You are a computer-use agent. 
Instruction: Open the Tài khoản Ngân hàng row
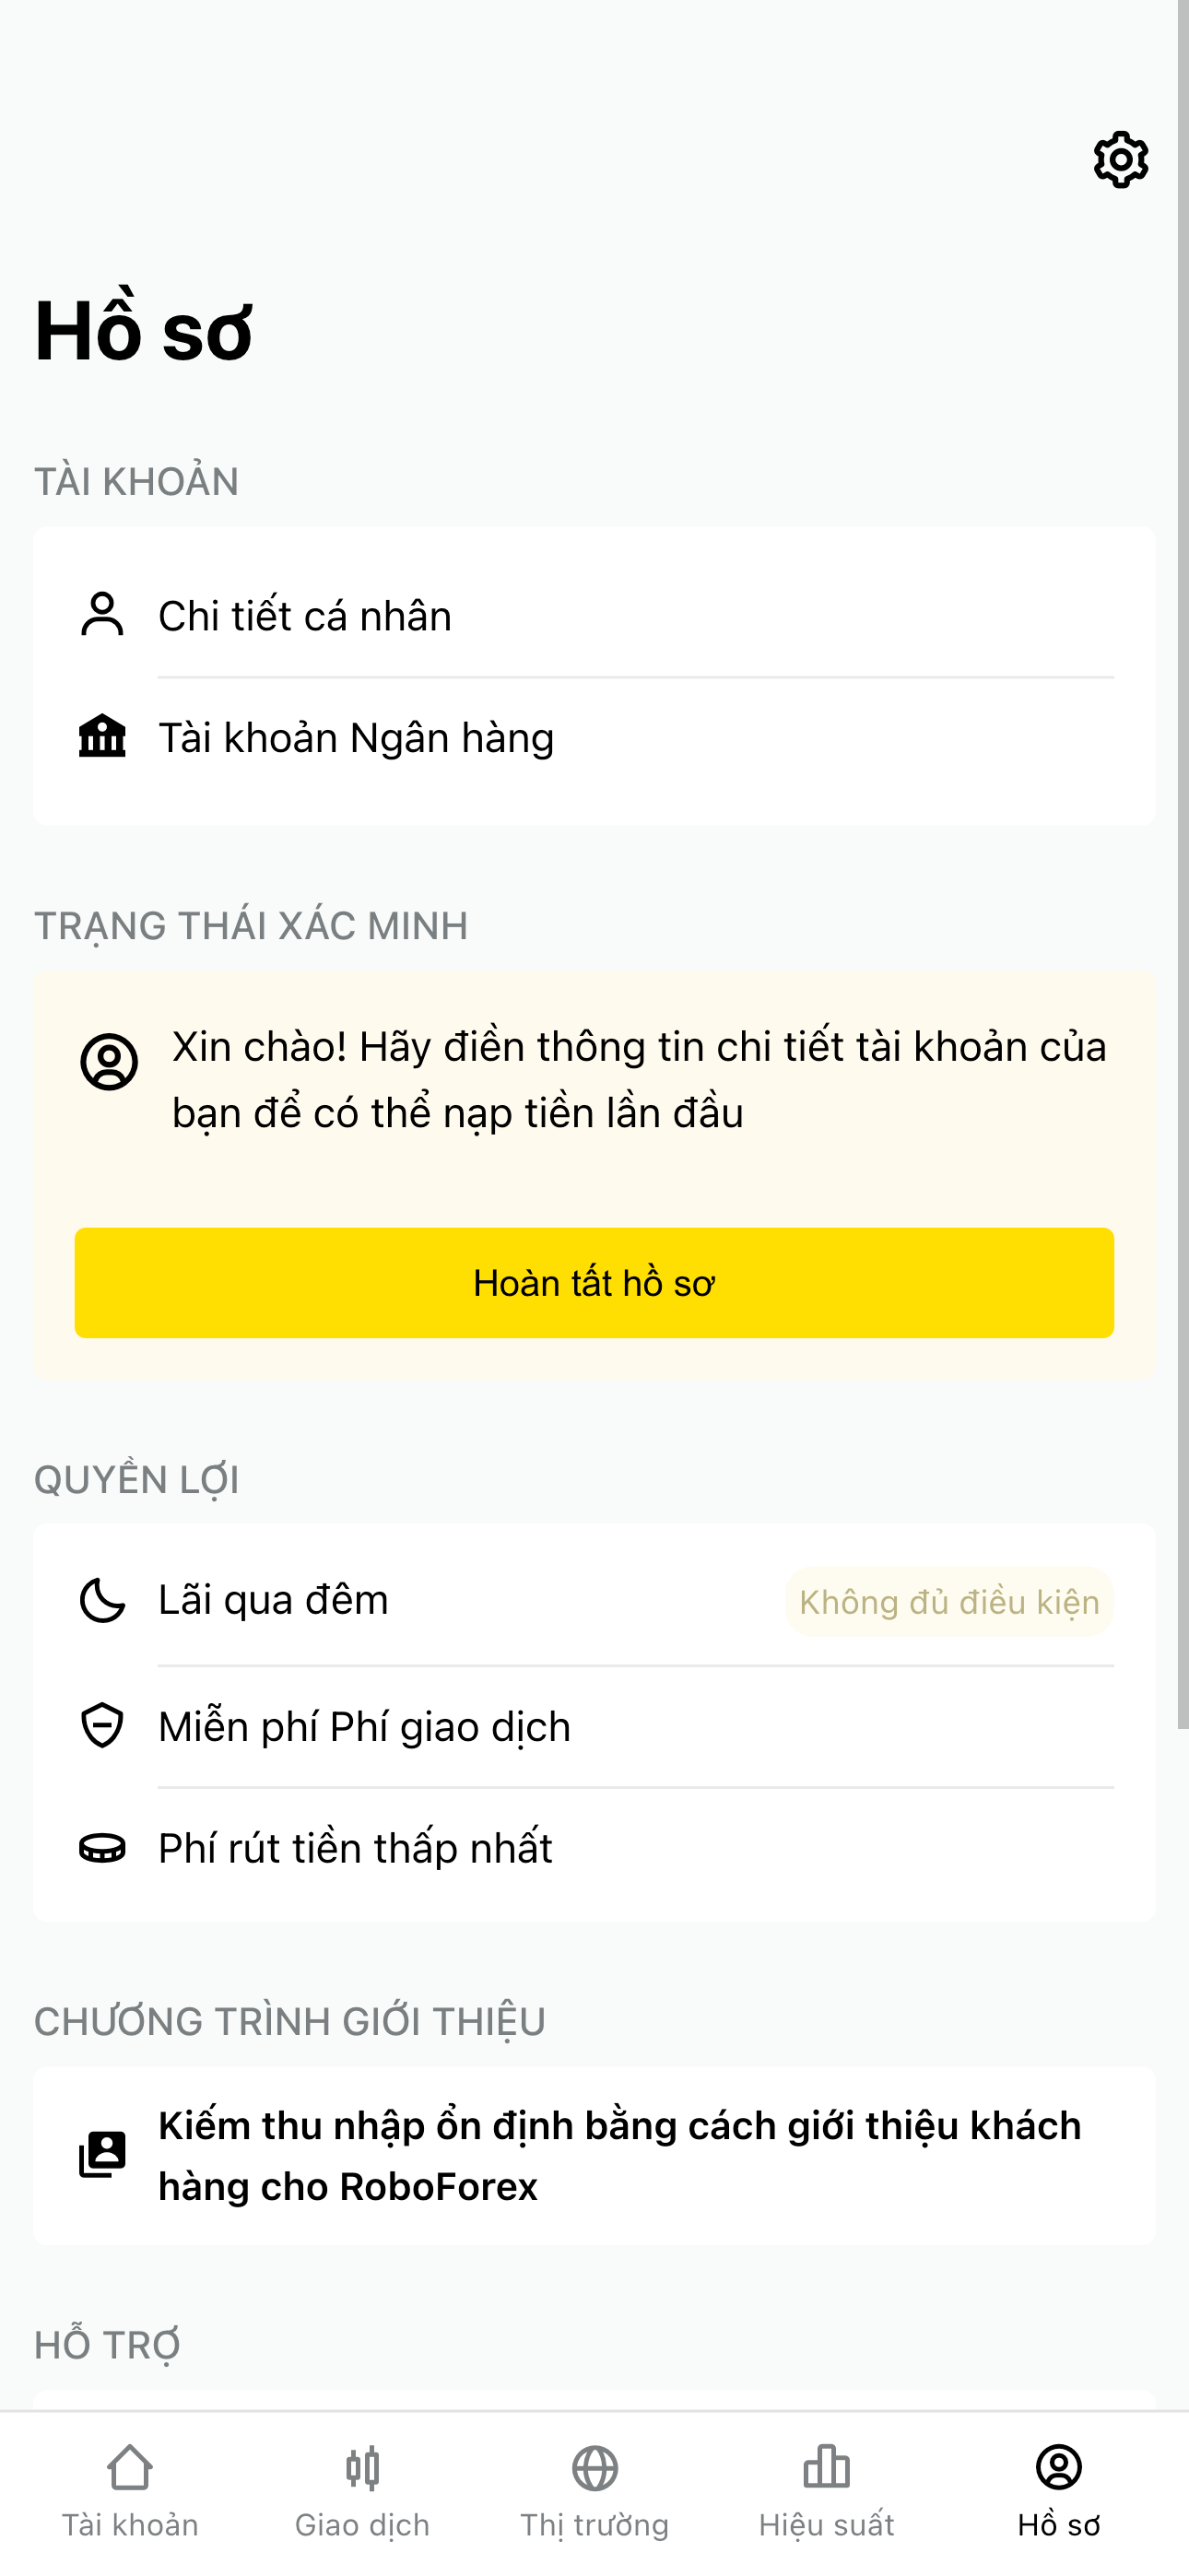point(594,738)
